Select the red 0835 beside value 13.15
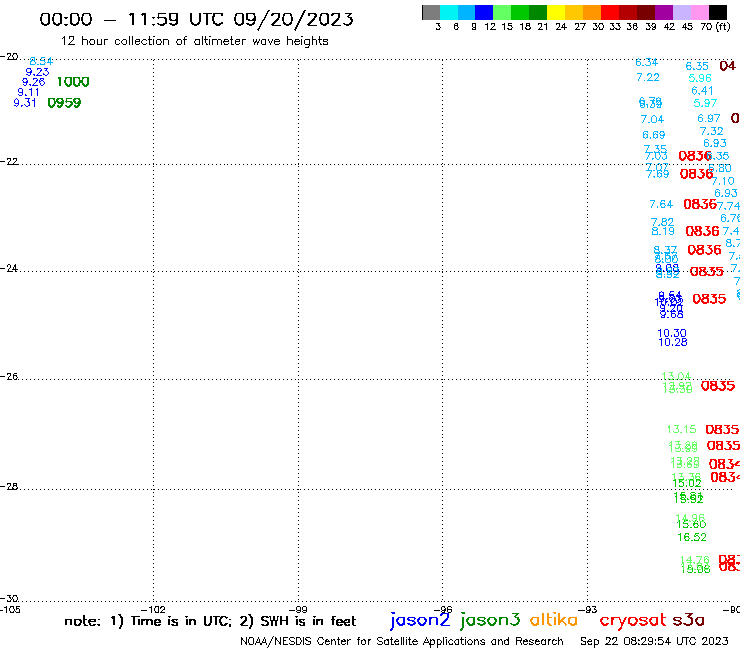The height and width of the screenshot is (650, 740). 722,430
